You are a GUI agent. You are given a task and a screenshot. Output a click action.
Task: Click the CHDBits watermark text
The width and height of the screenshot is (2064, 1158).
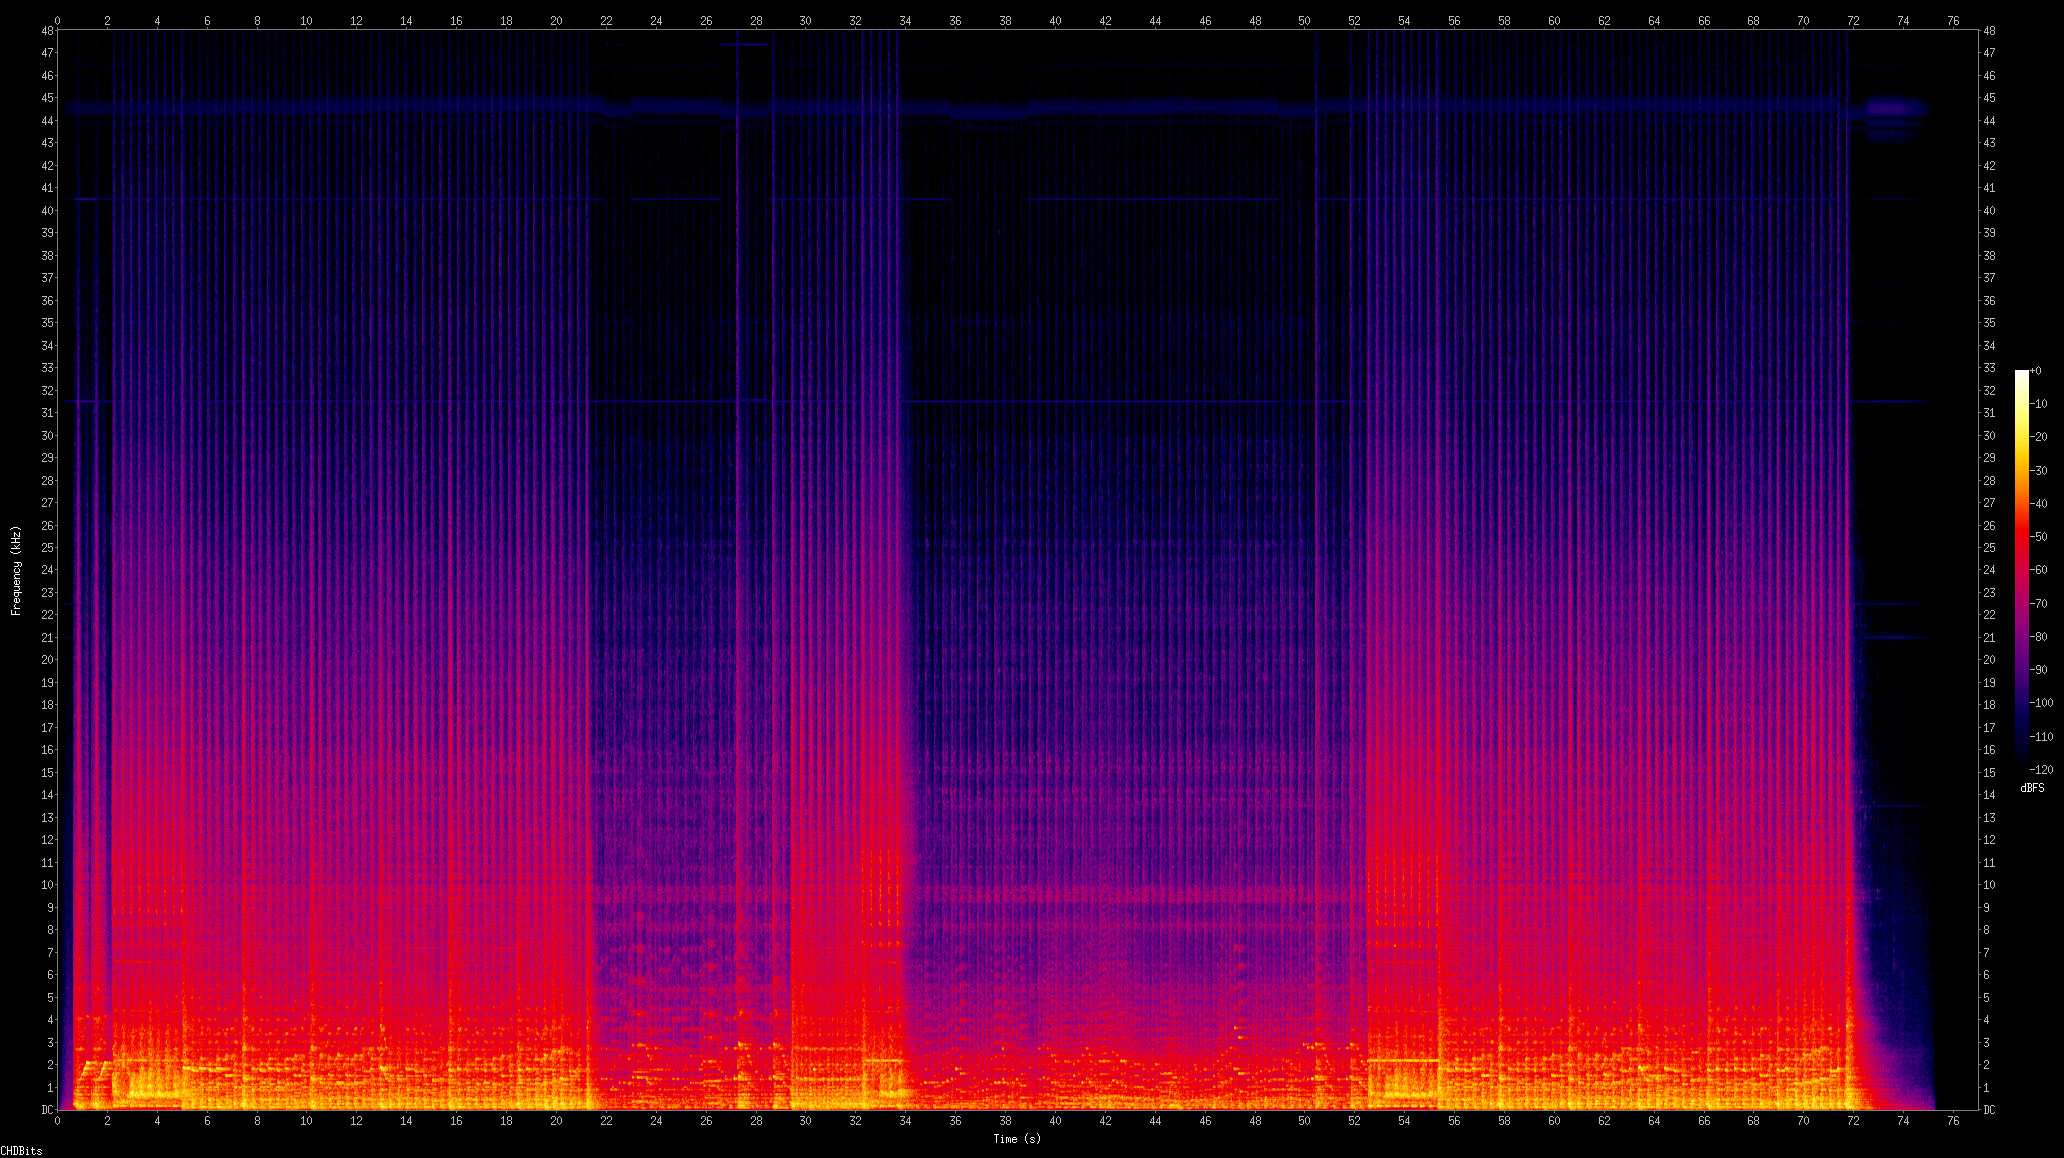pyautogui.click(x=22, y=1151)
